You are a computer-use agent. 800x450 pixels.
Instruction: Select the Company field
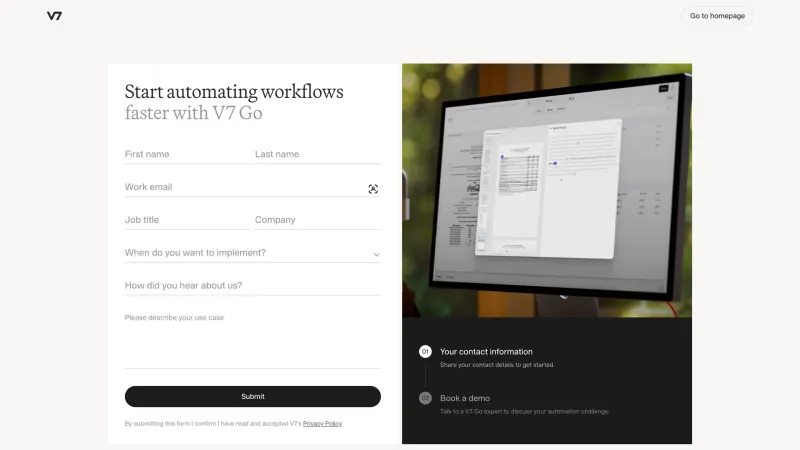click(x=318, y=220)
